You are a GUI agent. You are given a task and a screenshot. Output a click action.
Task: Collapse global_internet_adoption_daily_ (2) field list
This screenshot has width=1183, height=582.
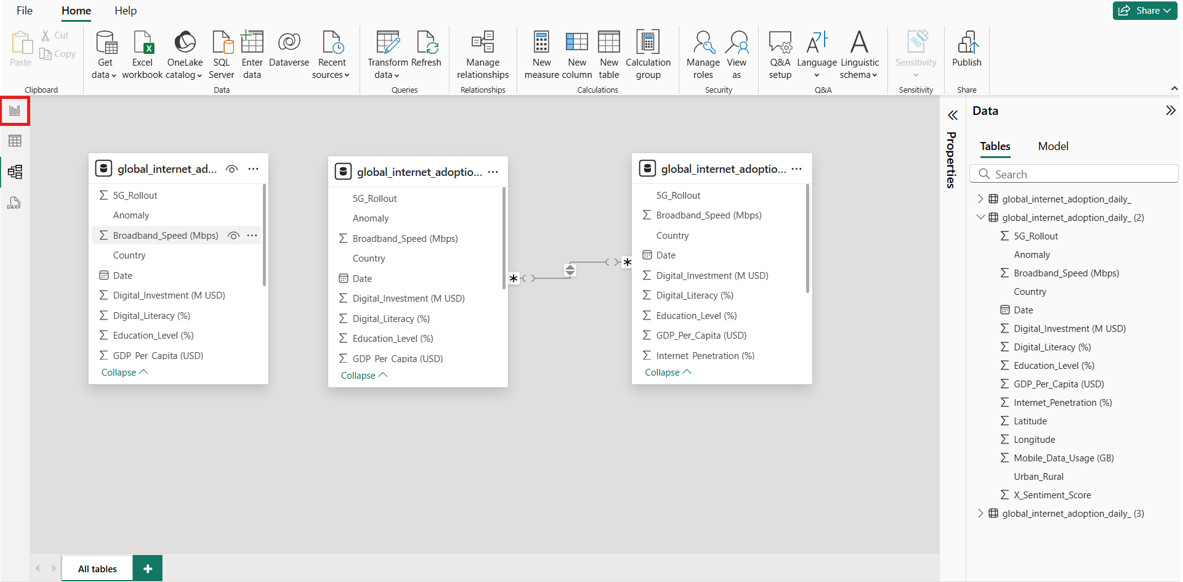pyautogui.click(x=981, y=217)
